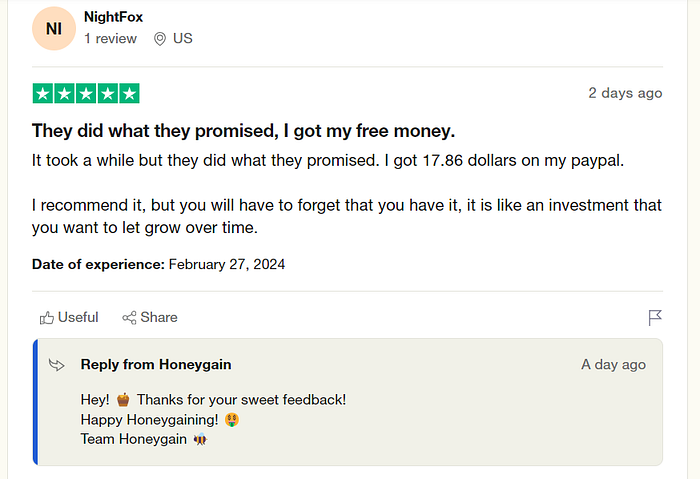Viewport: 700px width, 479px height.
Task: Click the Useful thumbs-up icon
Action: pos(46,318)
